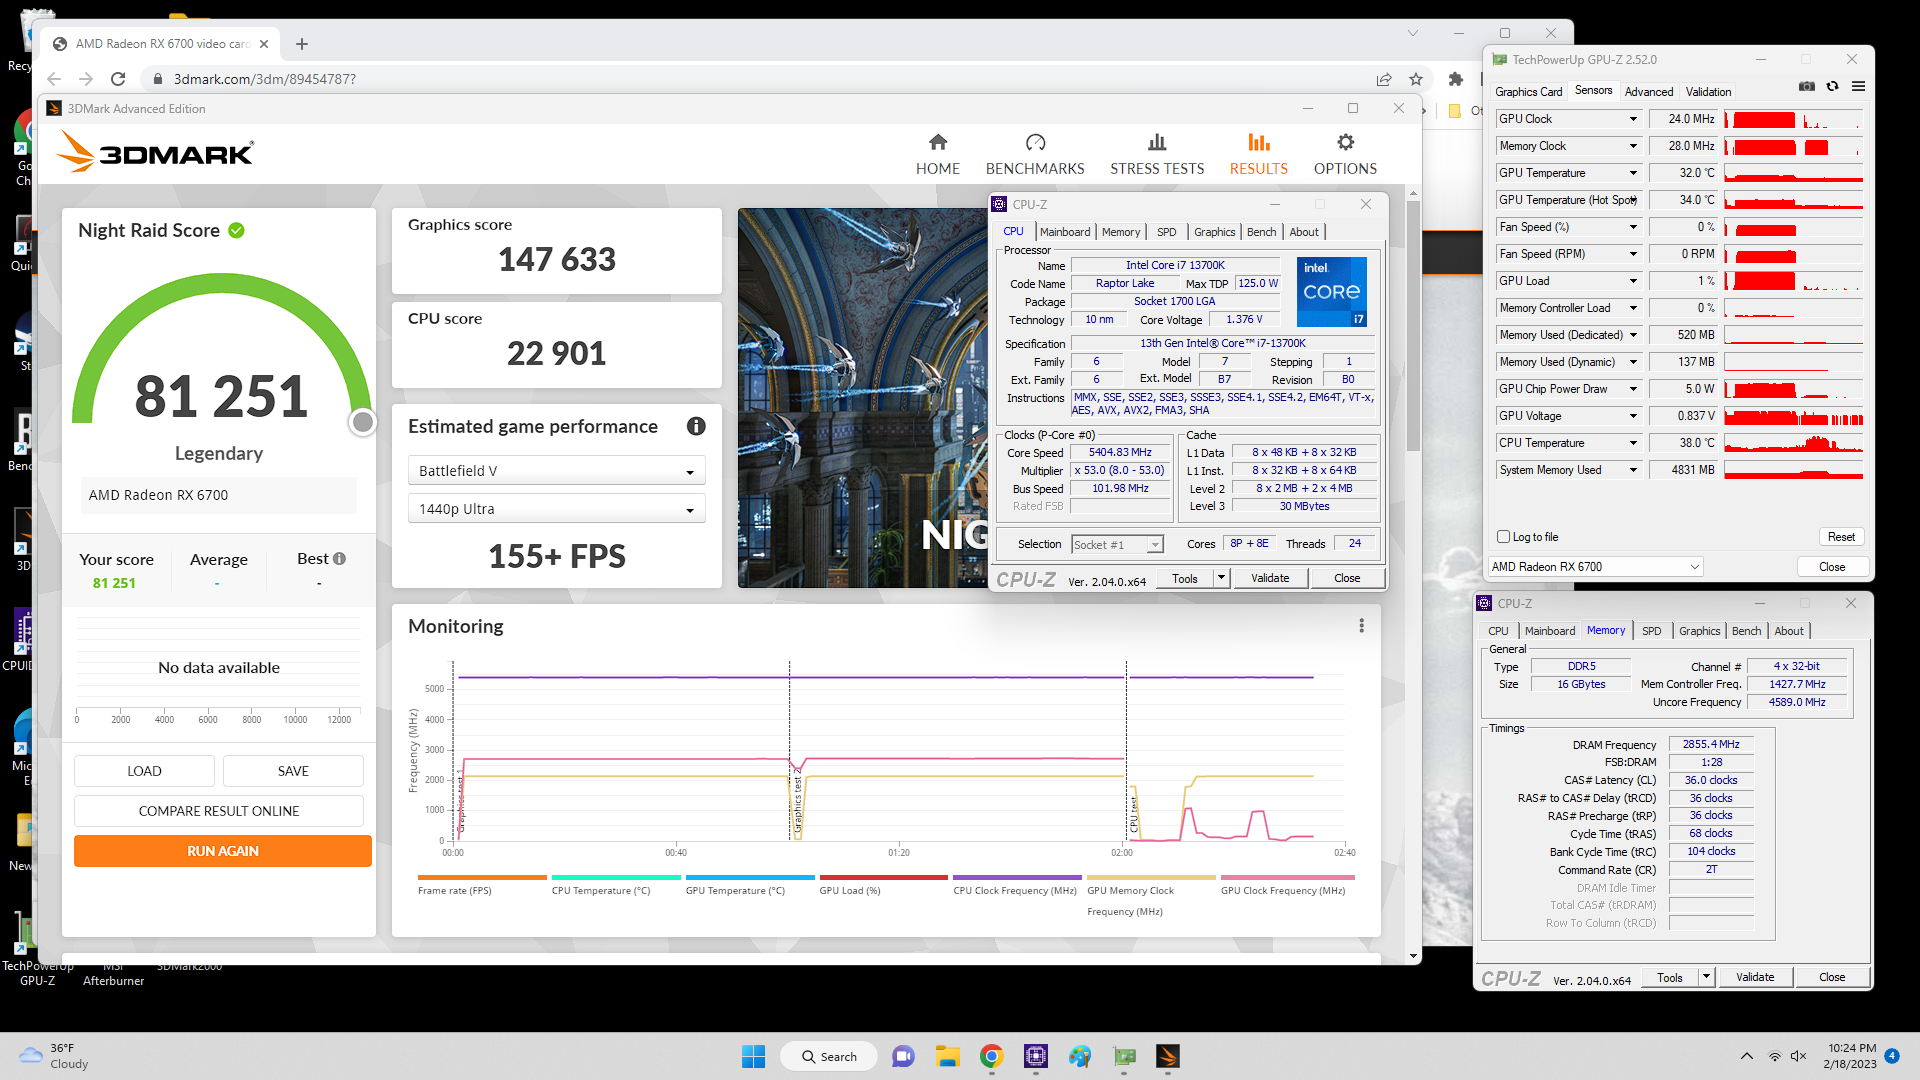Screen dimensions: 1920x1080
Task: Open the GPU Temperature sensor dropdown
Action: click(x=1633, y=173)
